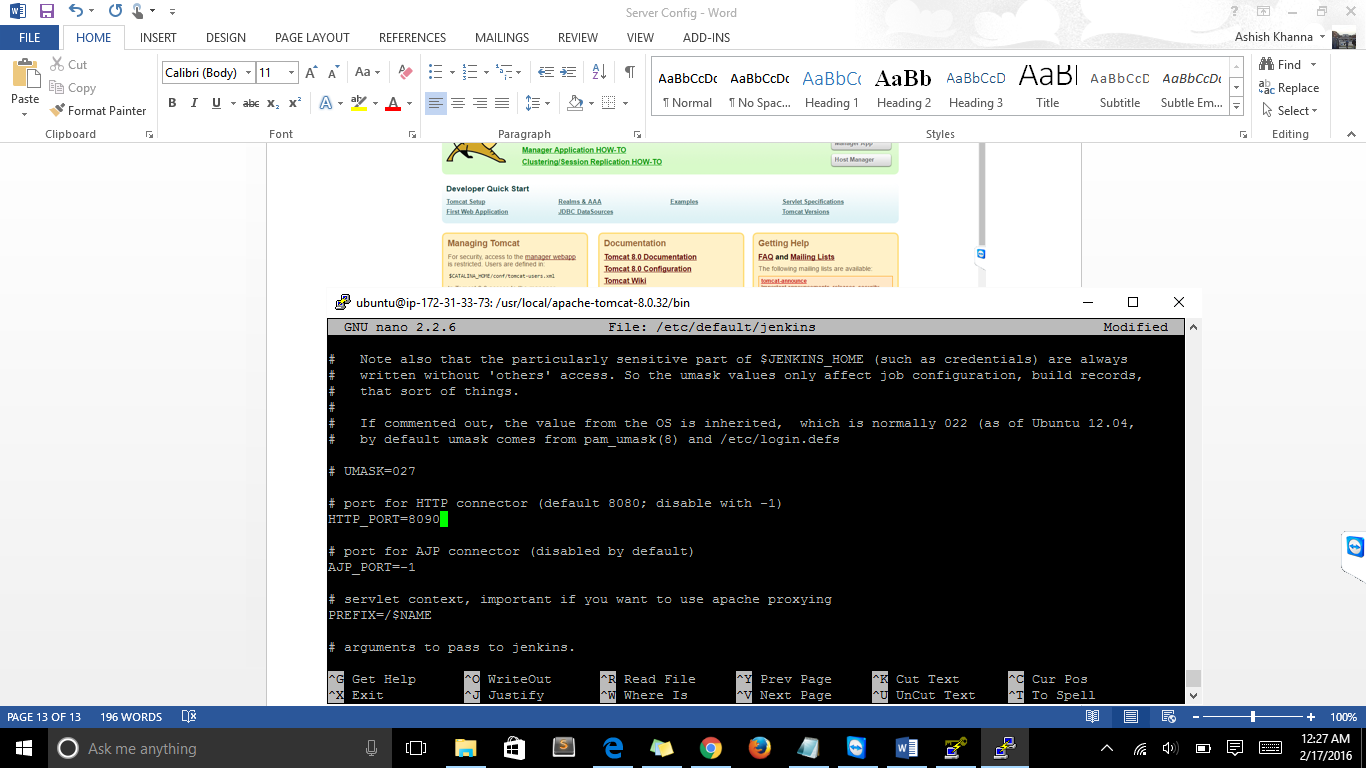Click the Save icon in quick access toolbar
This screenshot has width=1366, height=768.
coord(47,12)
